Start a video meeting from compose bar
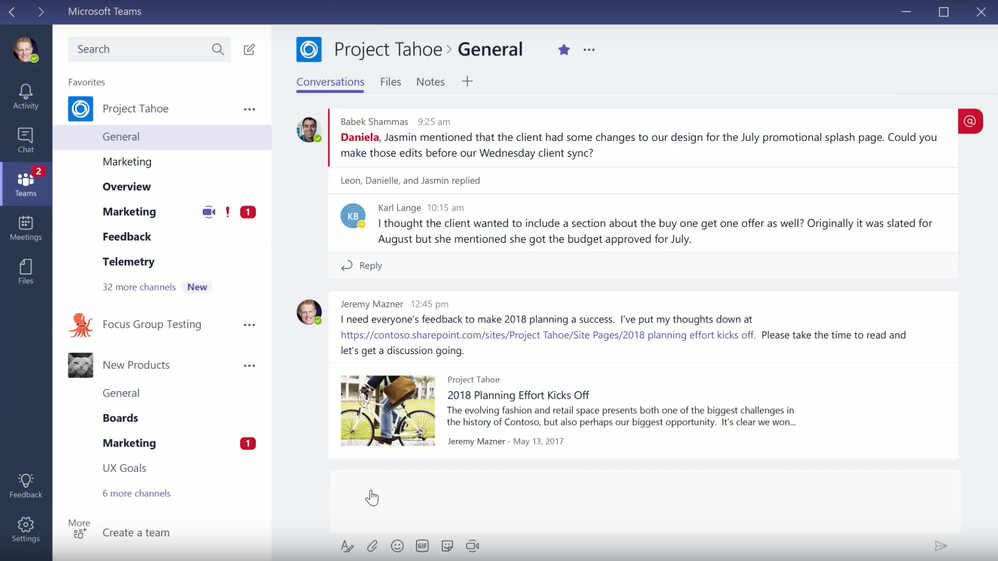This screenshot has width=998, height=561. tap(472, 546)
